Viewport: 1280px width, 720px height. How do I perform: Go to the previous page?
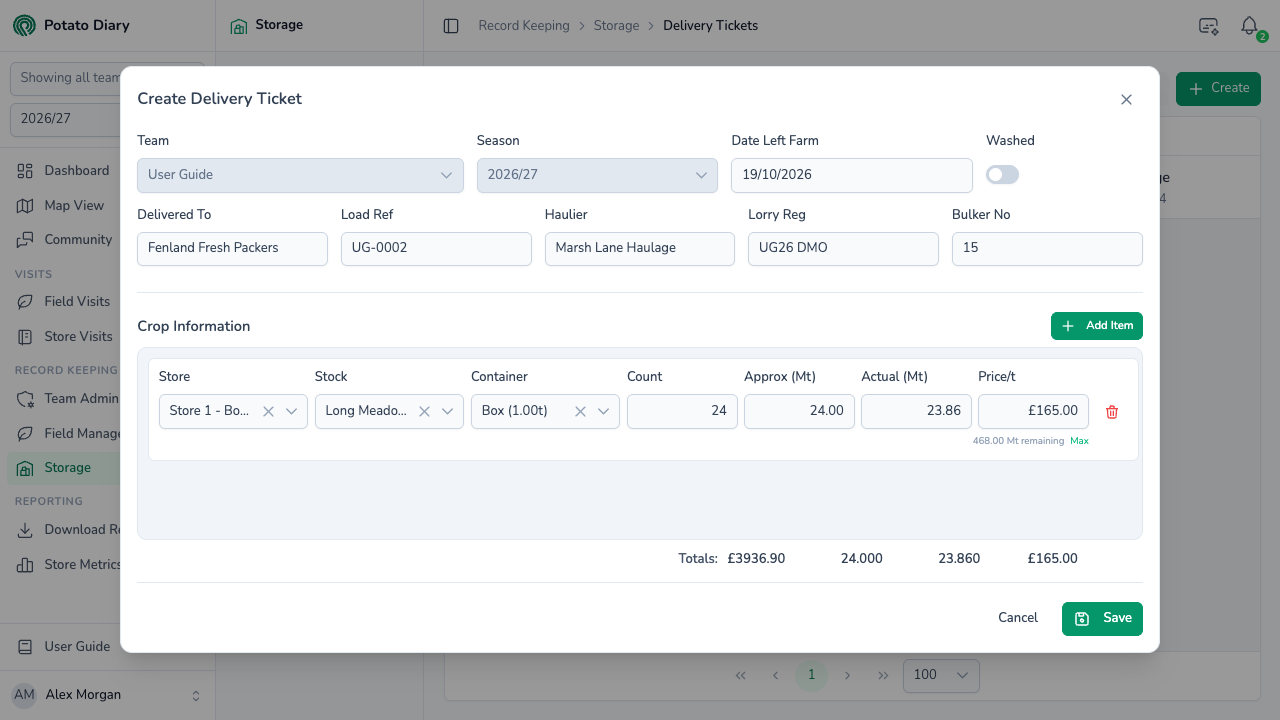coord(775,675)
